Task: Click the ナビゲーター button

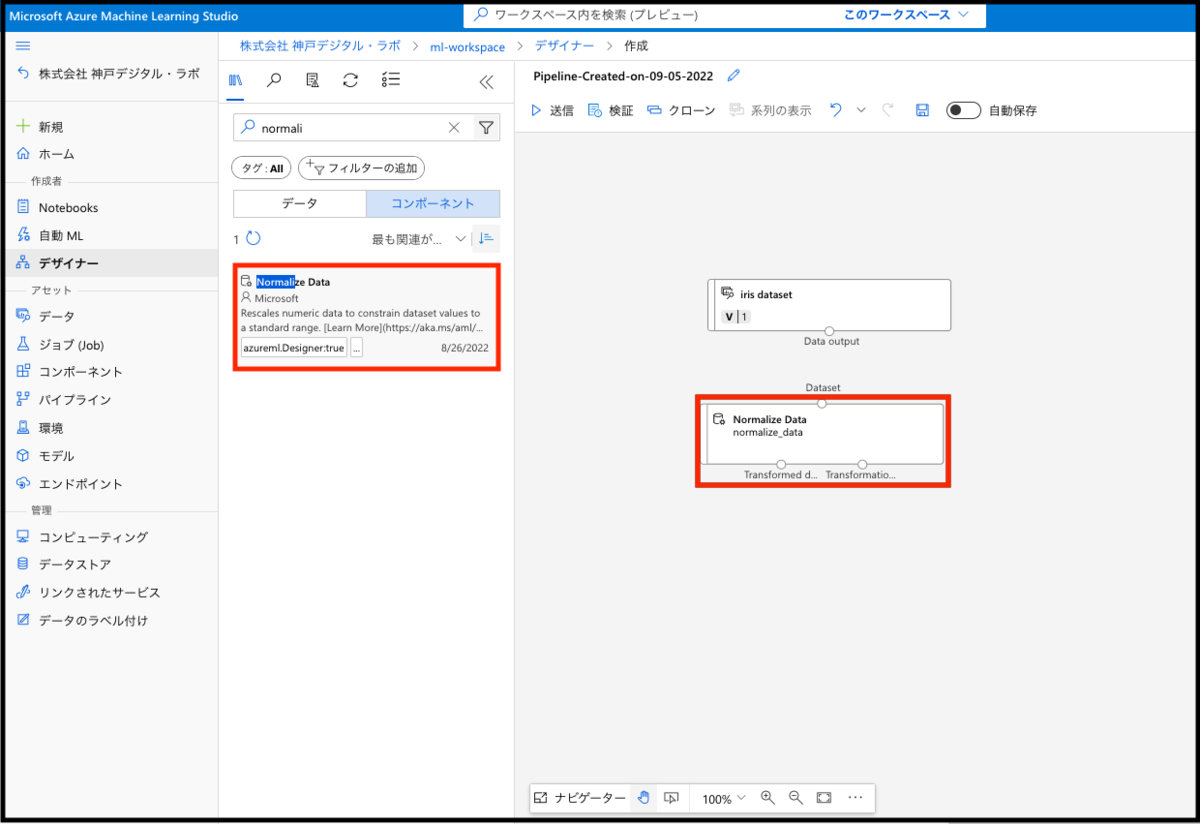Action: pos(580,798)
